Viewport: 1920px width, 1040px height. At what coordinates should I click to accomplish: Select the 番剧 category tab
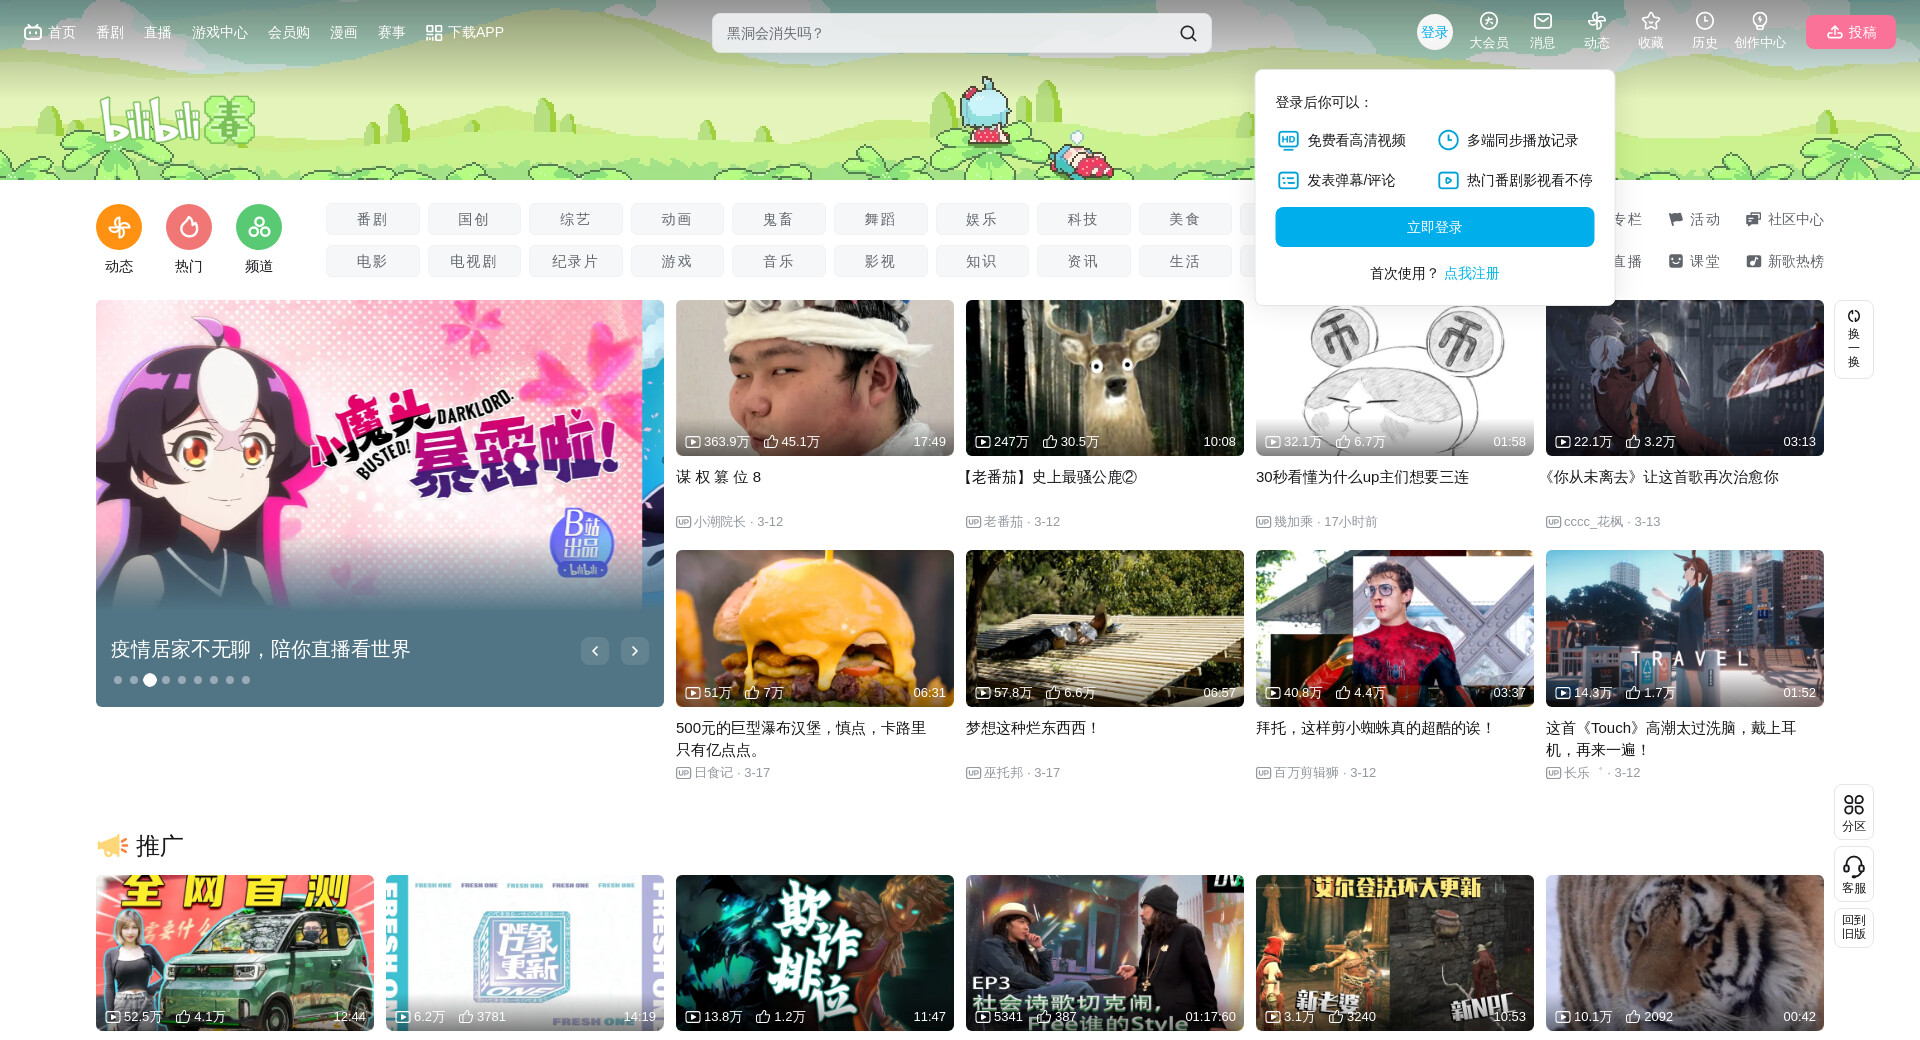pos(372,219)
